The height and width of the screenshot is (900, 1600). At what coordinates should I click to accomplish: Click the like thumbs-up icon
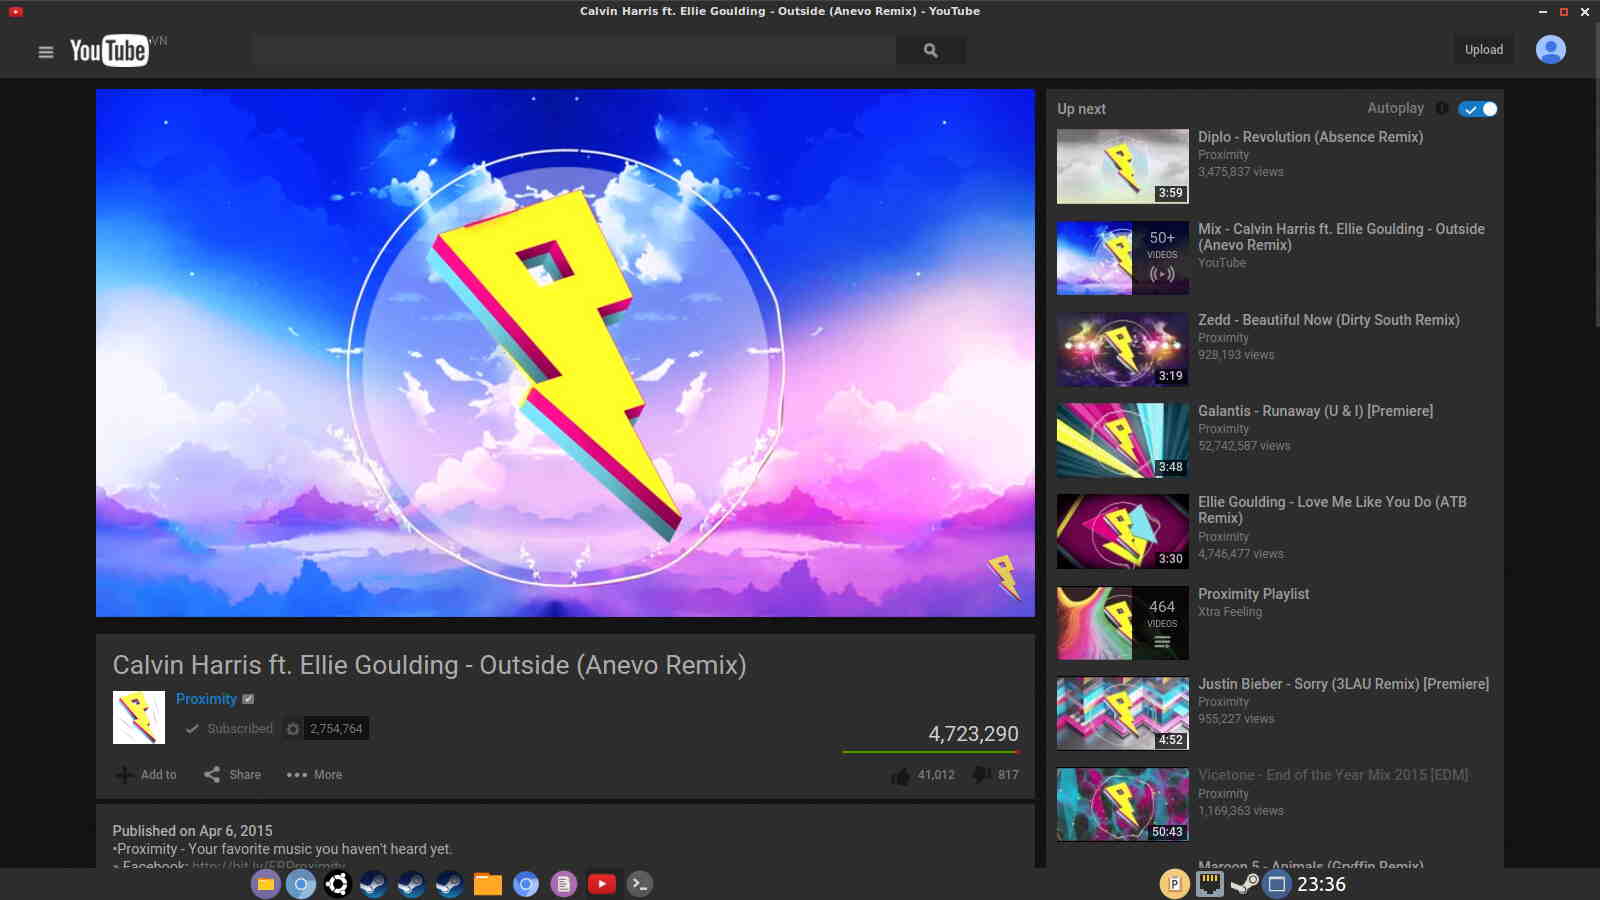900,776
